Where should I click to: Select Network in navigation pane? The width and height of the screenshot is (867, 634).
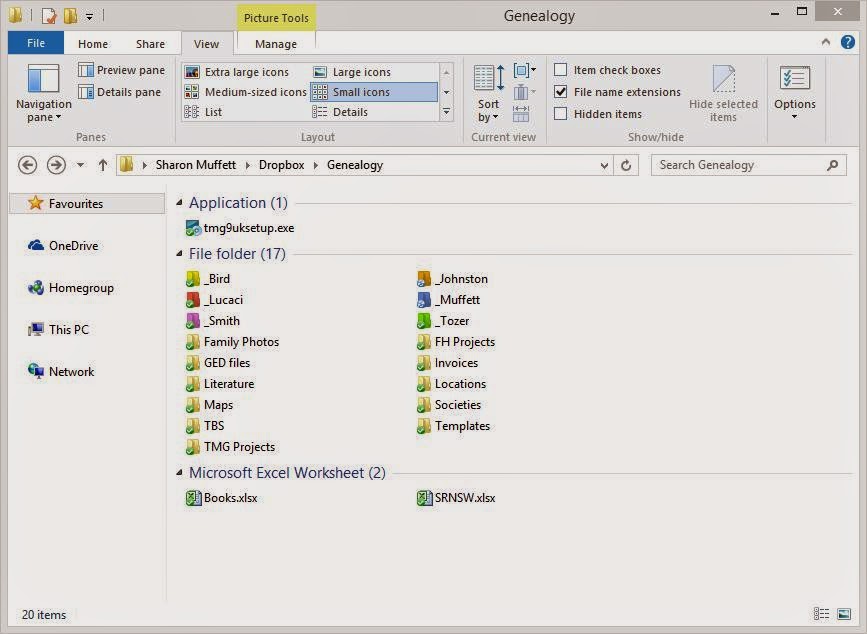pos(61,371)
